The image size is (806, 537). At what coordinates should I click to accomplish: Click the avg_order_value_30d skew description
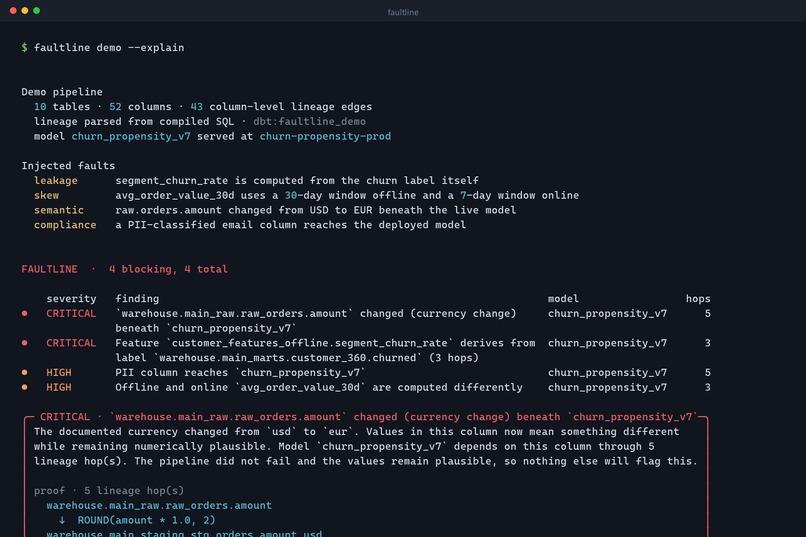347,195
